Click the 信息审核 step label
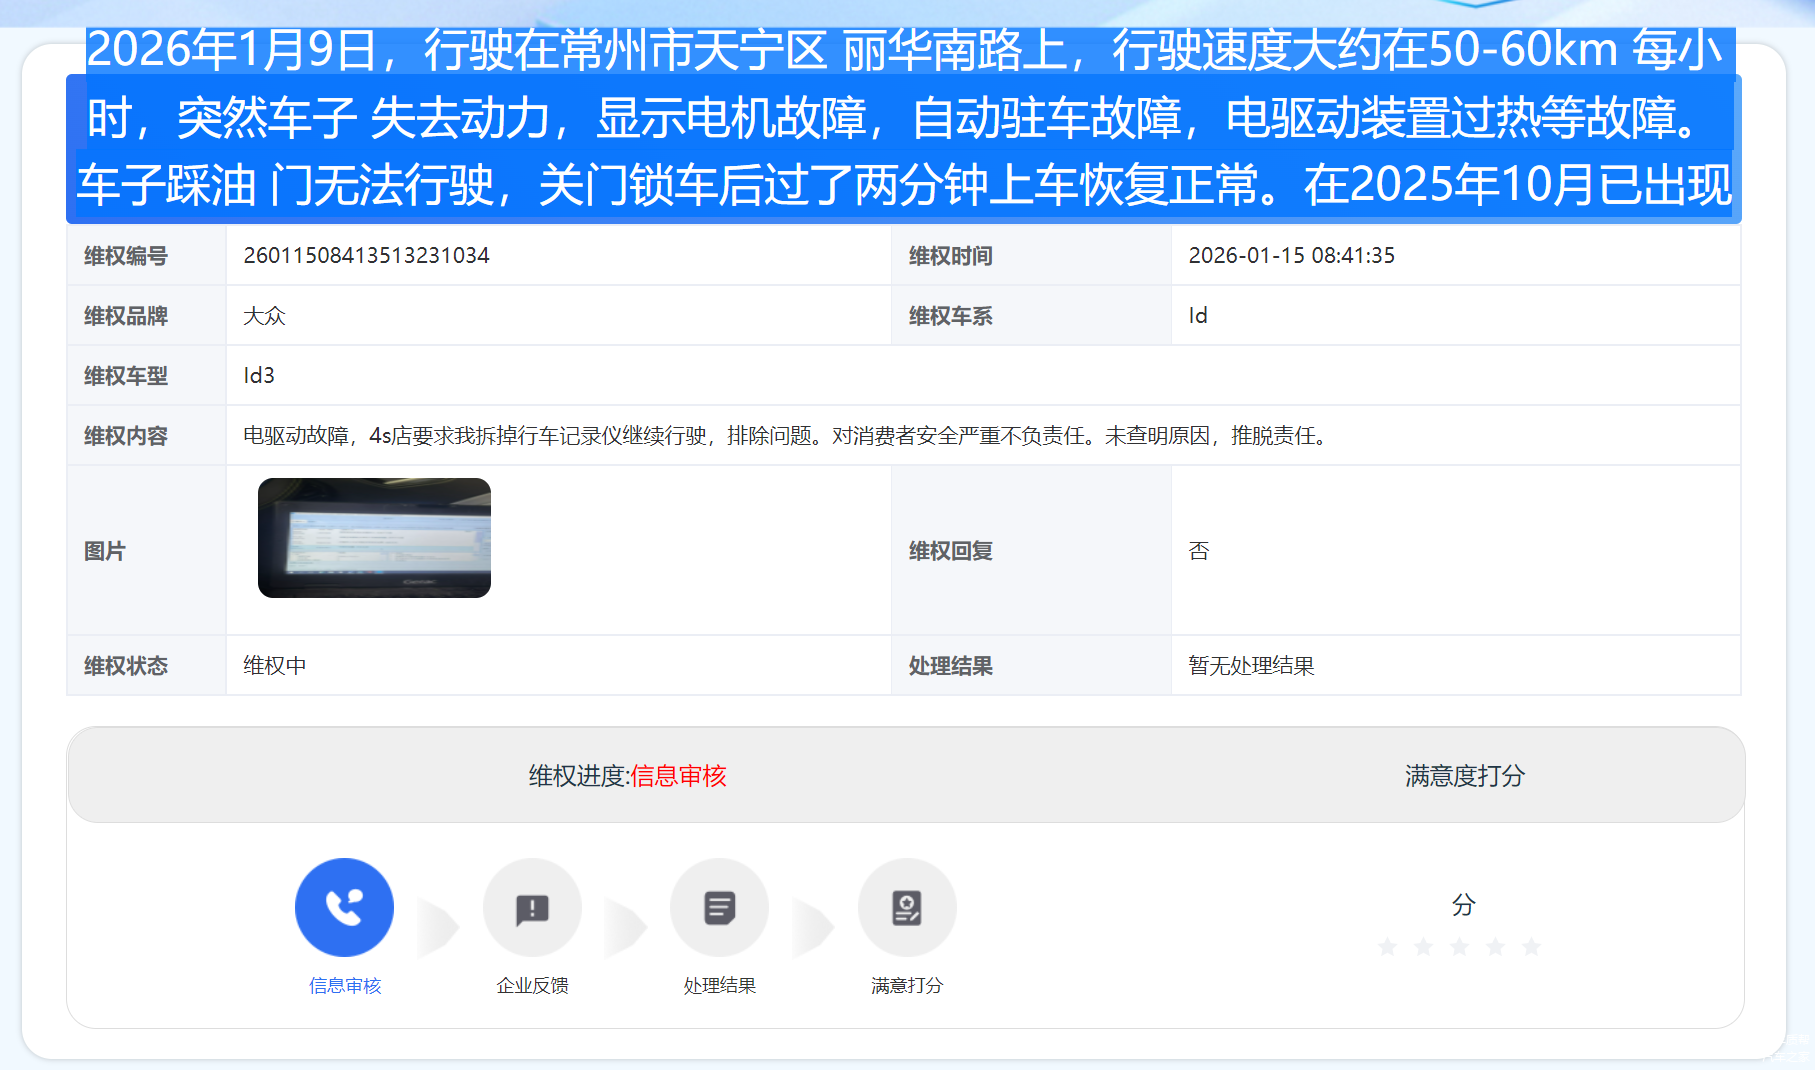 click(345, 985)
